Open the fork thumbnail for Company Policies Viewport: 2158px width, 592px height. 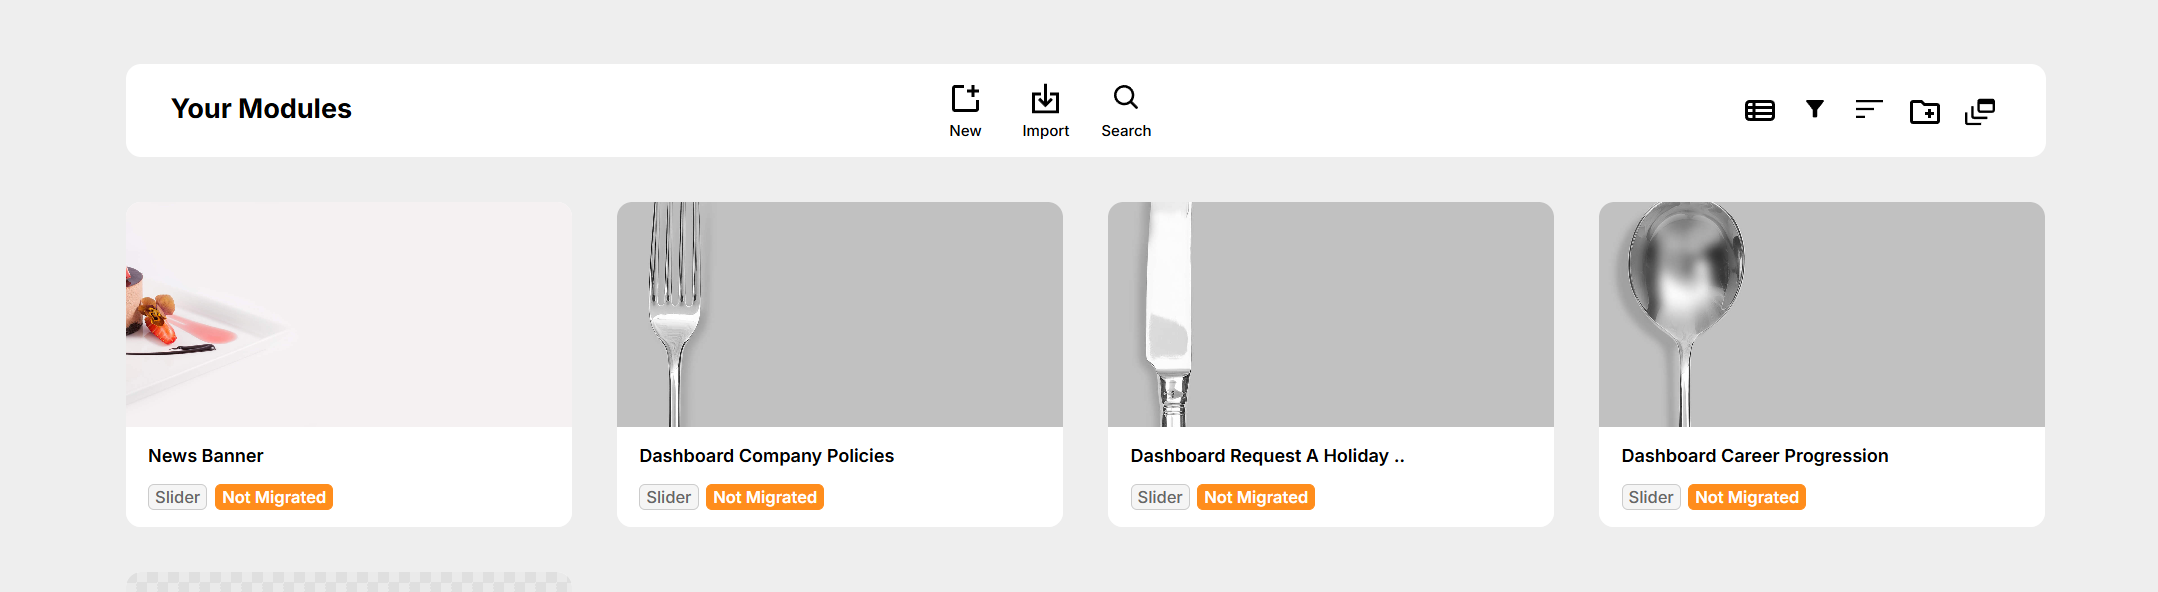click(x=840, y=314)
